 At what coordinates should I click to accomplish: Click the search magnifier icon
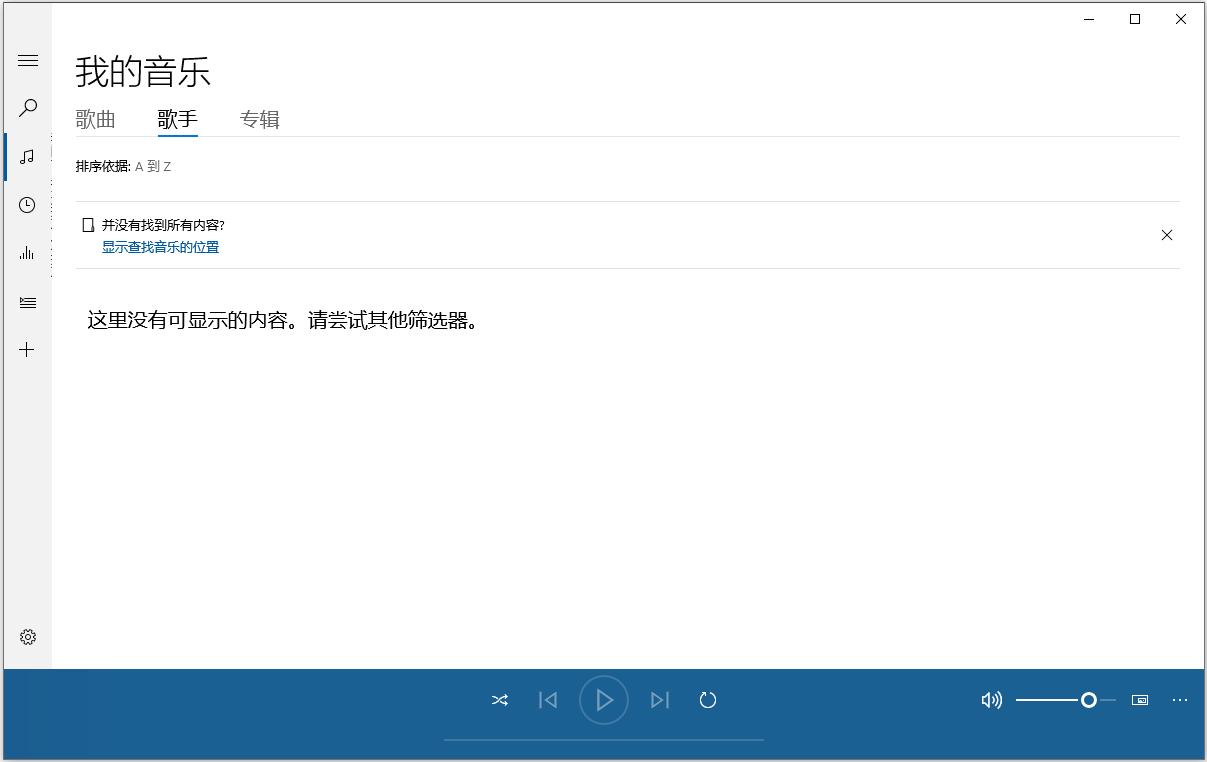point(28,108)
